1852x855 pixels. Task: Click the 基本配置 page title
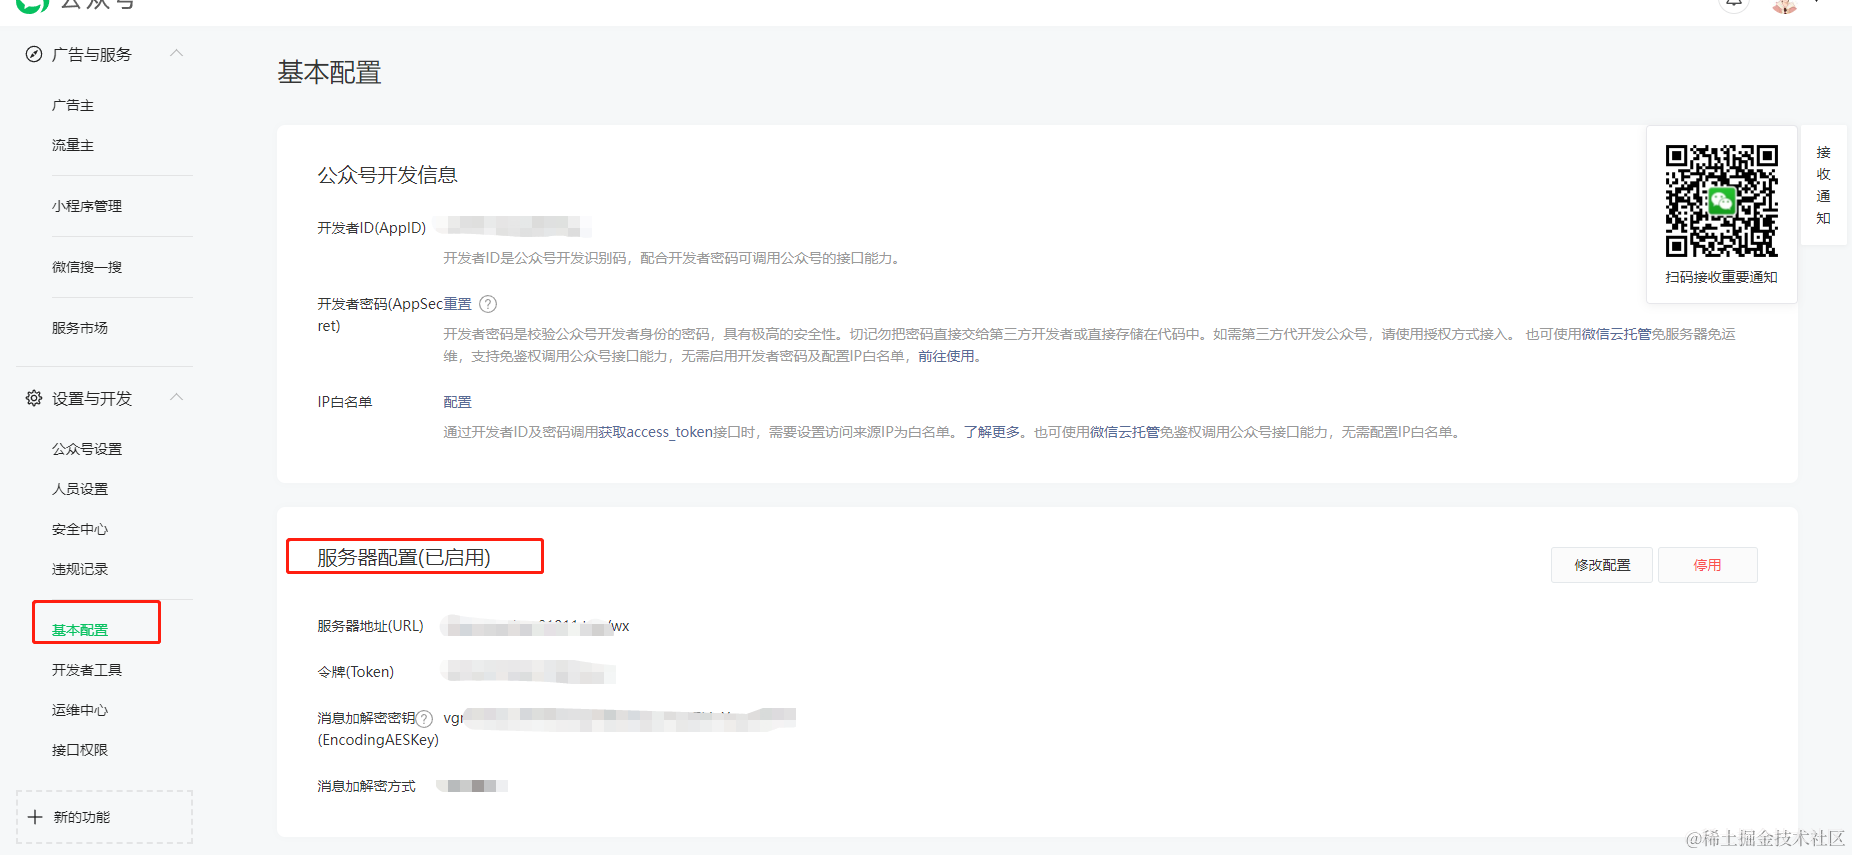[x=330, y=72]
